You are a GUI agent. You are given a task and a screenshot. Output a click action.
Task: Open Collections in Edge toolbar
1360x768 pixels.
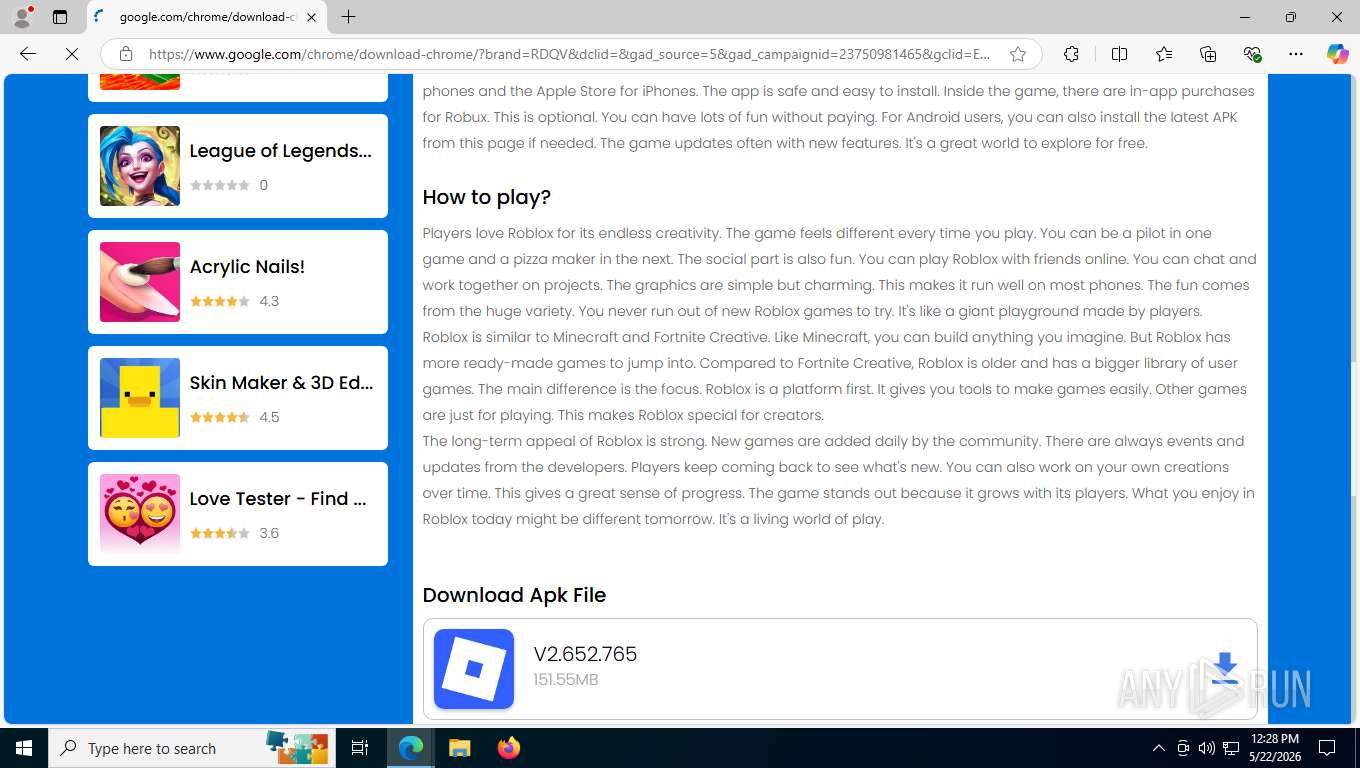[1208, 54]
